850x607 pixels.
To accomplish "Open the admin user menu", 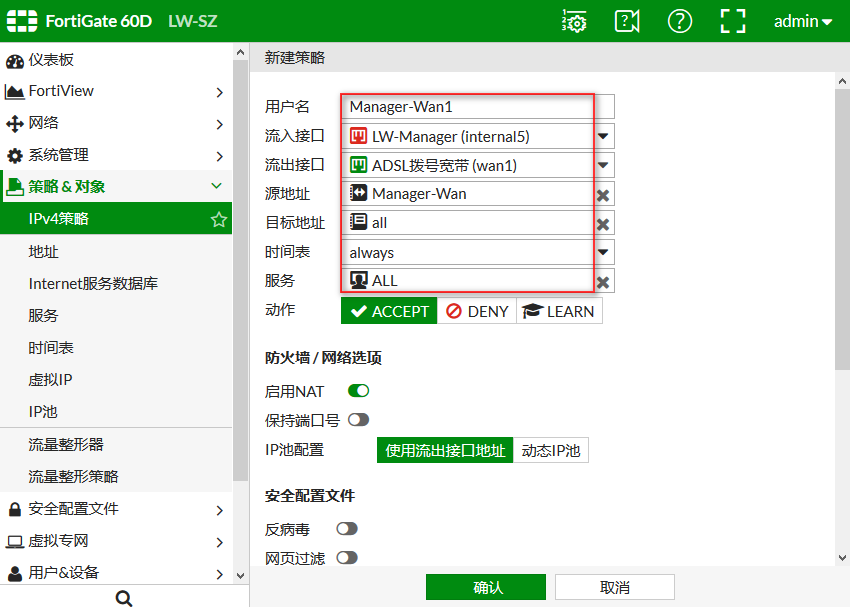I will point(803,21).
